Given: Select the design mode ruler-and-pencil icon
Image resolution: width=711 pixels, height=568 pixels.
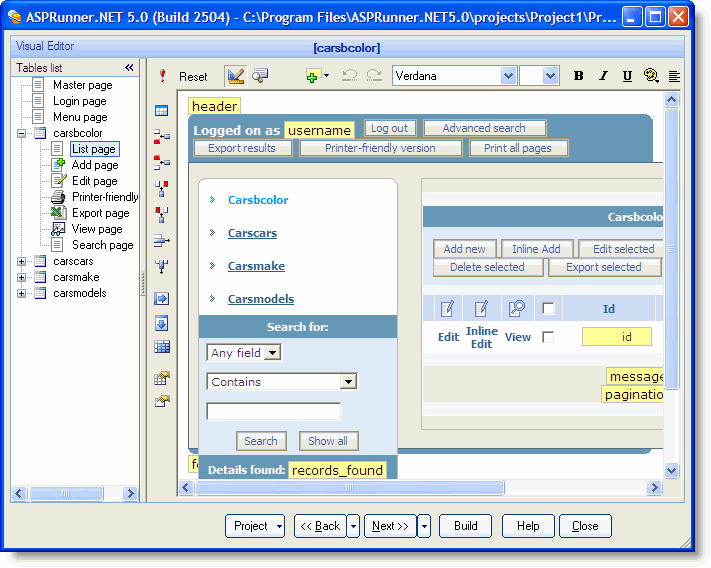Looking at the screenshot, I should (235, 76).
